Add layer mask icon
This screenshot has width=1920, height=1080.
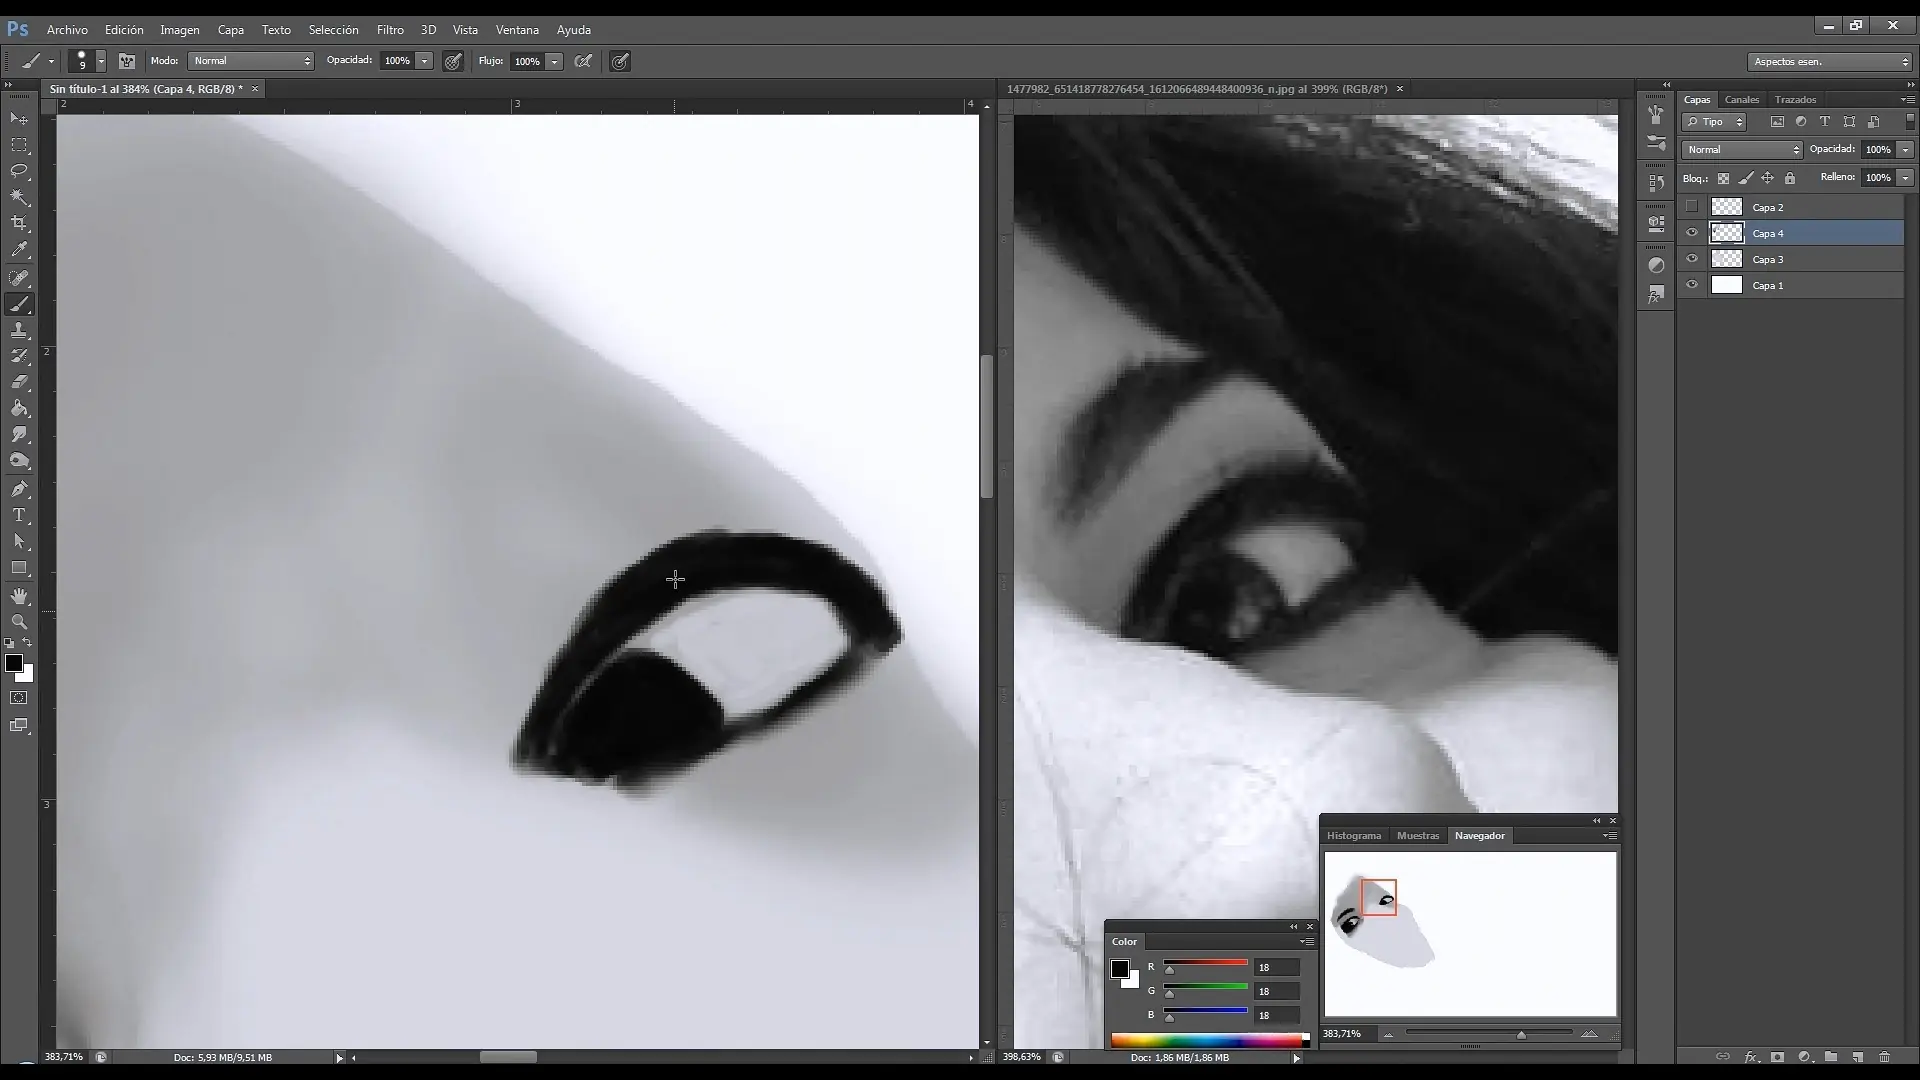click(x=1777, y=1056)
